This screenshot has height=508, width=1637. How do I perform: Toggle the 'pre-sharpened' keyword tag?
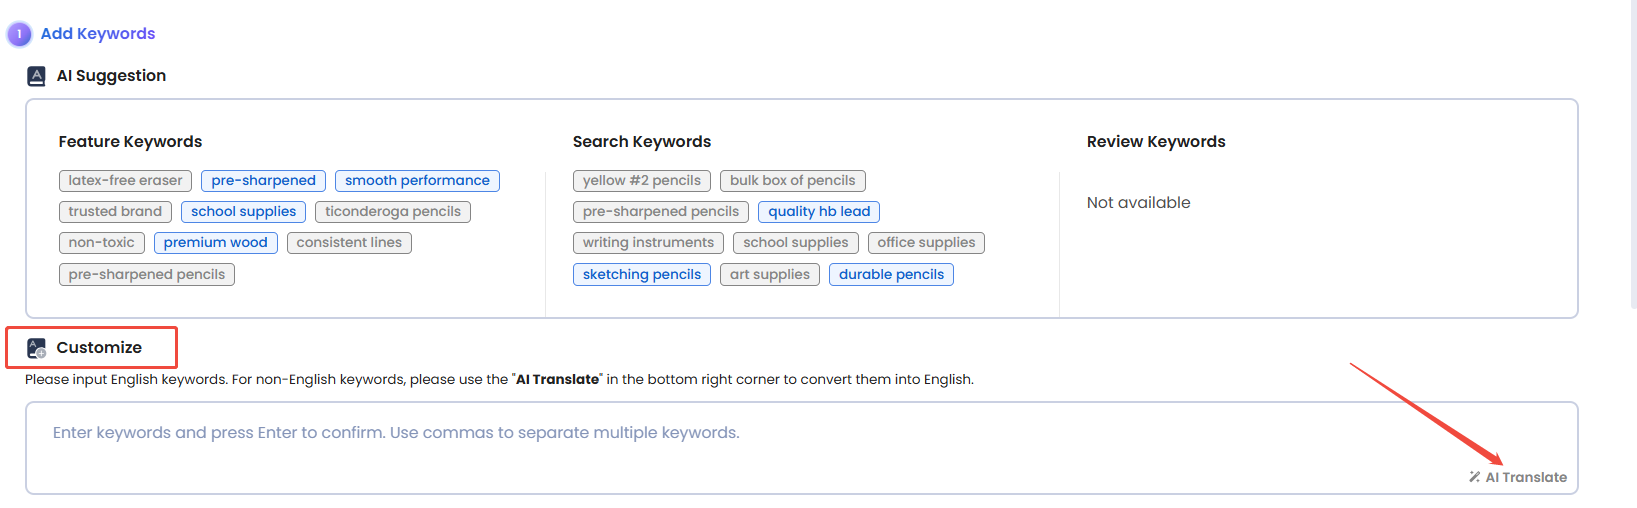point(263,181)
